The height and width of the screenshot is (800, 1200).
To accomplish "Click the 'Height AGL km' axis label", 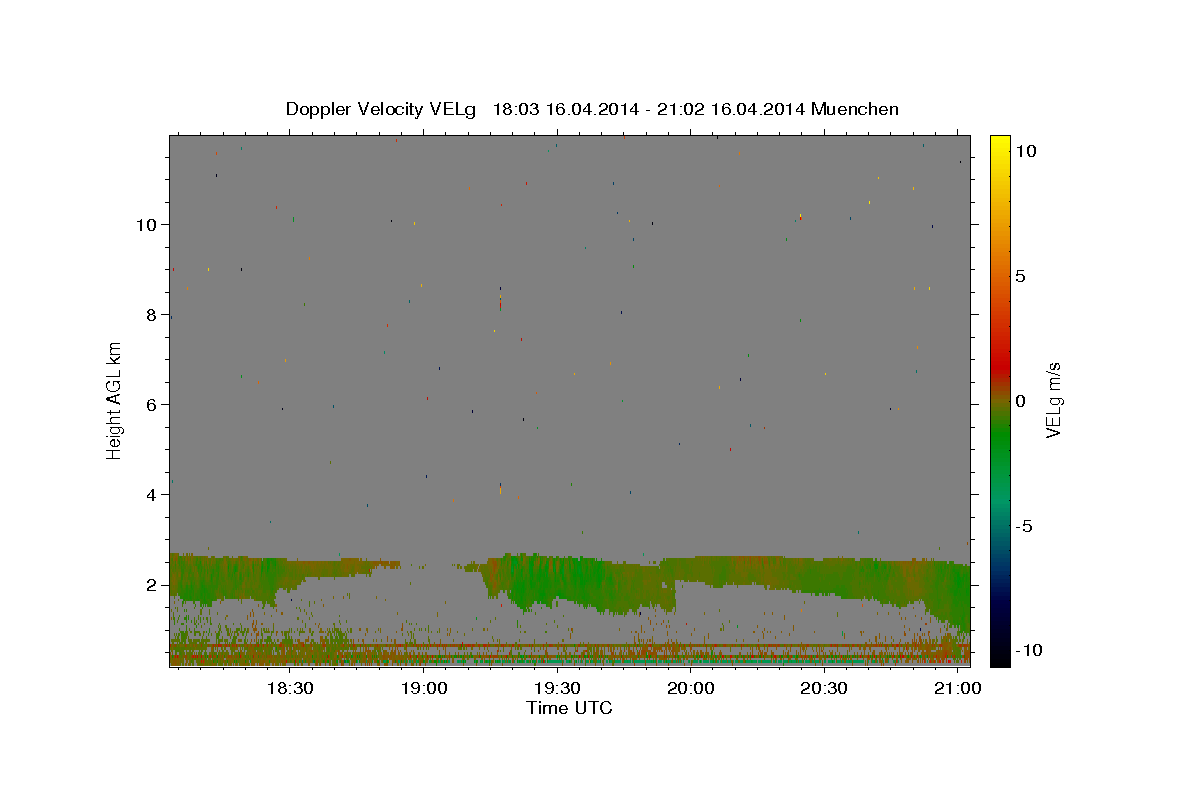I will pyautogui.click(x=115, y=400).
